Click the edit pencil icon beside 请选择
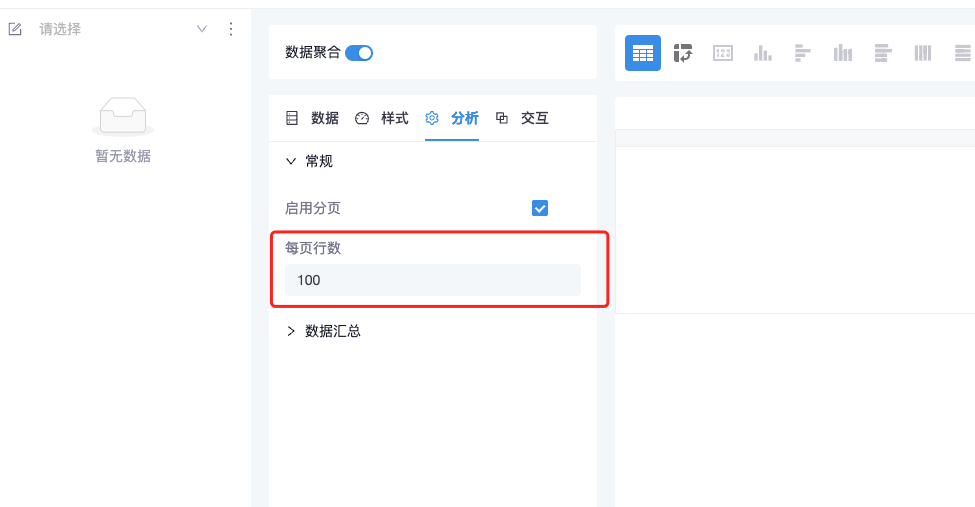The image size is (975, 507). click(15, 29)
